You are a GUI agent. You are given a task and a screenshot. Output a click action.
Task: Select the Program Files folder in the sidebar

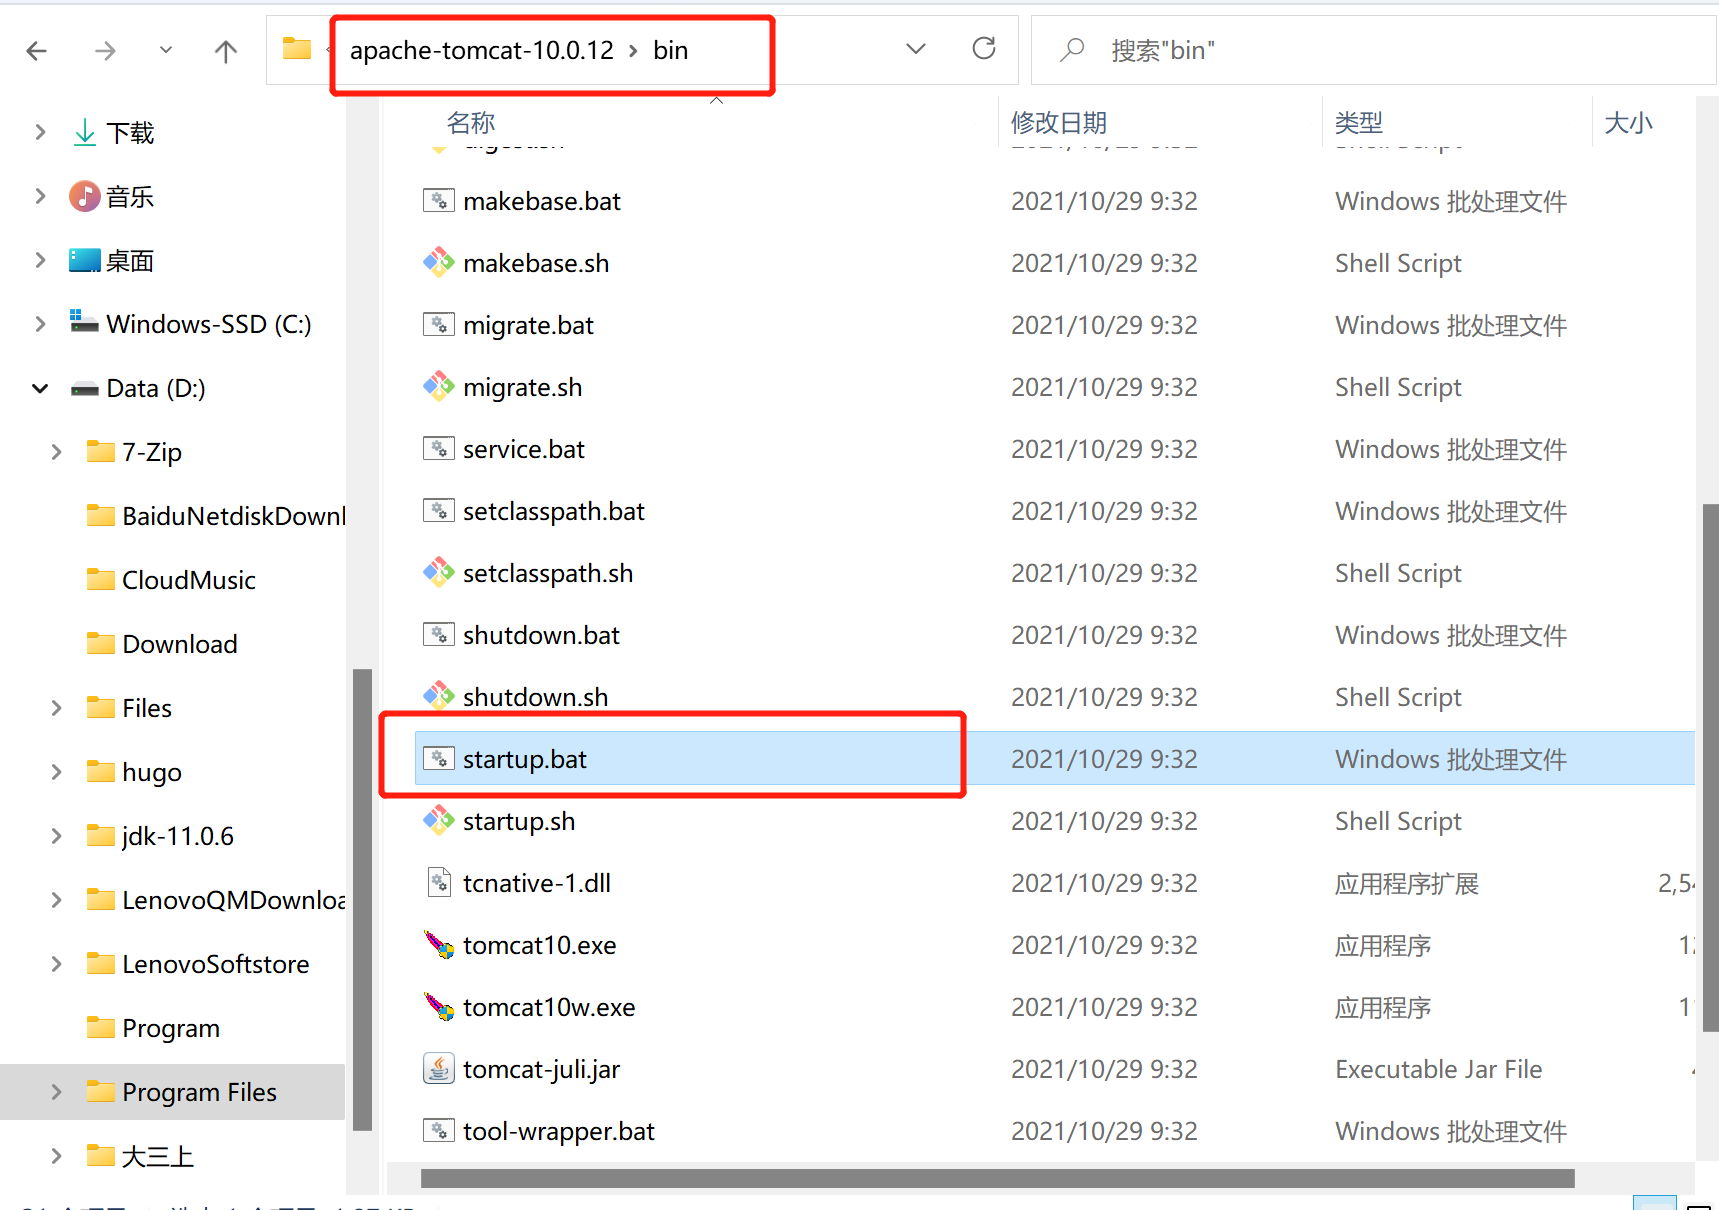(199, 1092)
